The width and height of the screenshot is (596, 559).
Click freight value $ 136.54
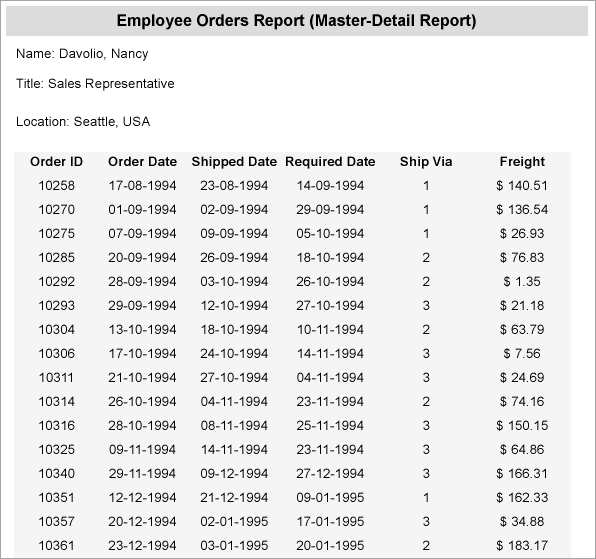click(522, 209)
